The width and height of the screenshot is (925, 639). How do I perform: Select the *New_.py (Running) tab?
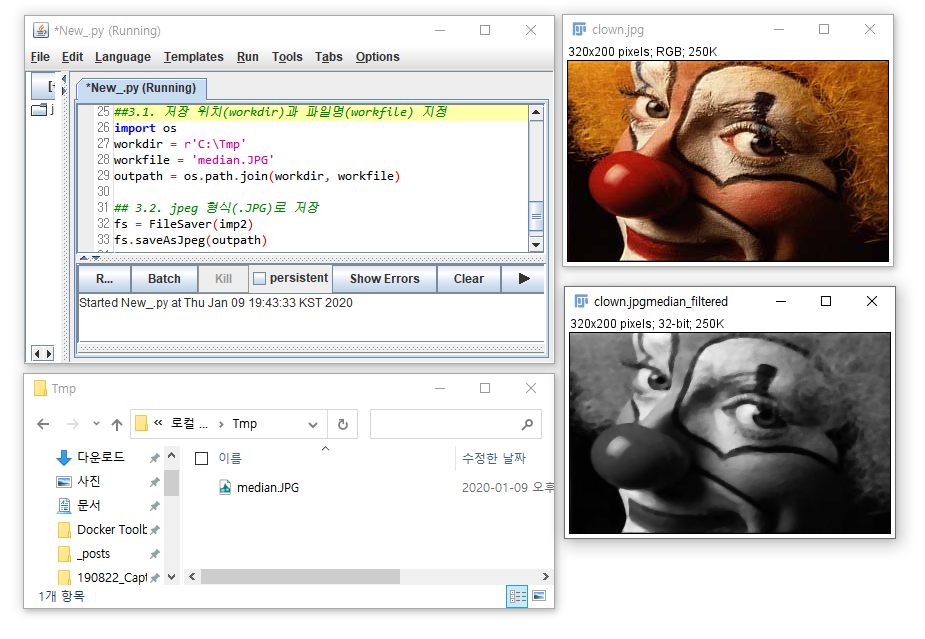140,88
